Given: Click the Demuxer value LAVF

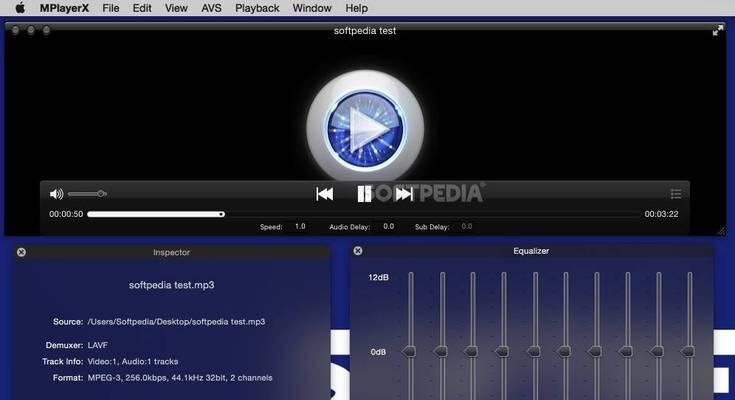Looking at the screenshot, I should pyautogui.click(x=98, y=345).
